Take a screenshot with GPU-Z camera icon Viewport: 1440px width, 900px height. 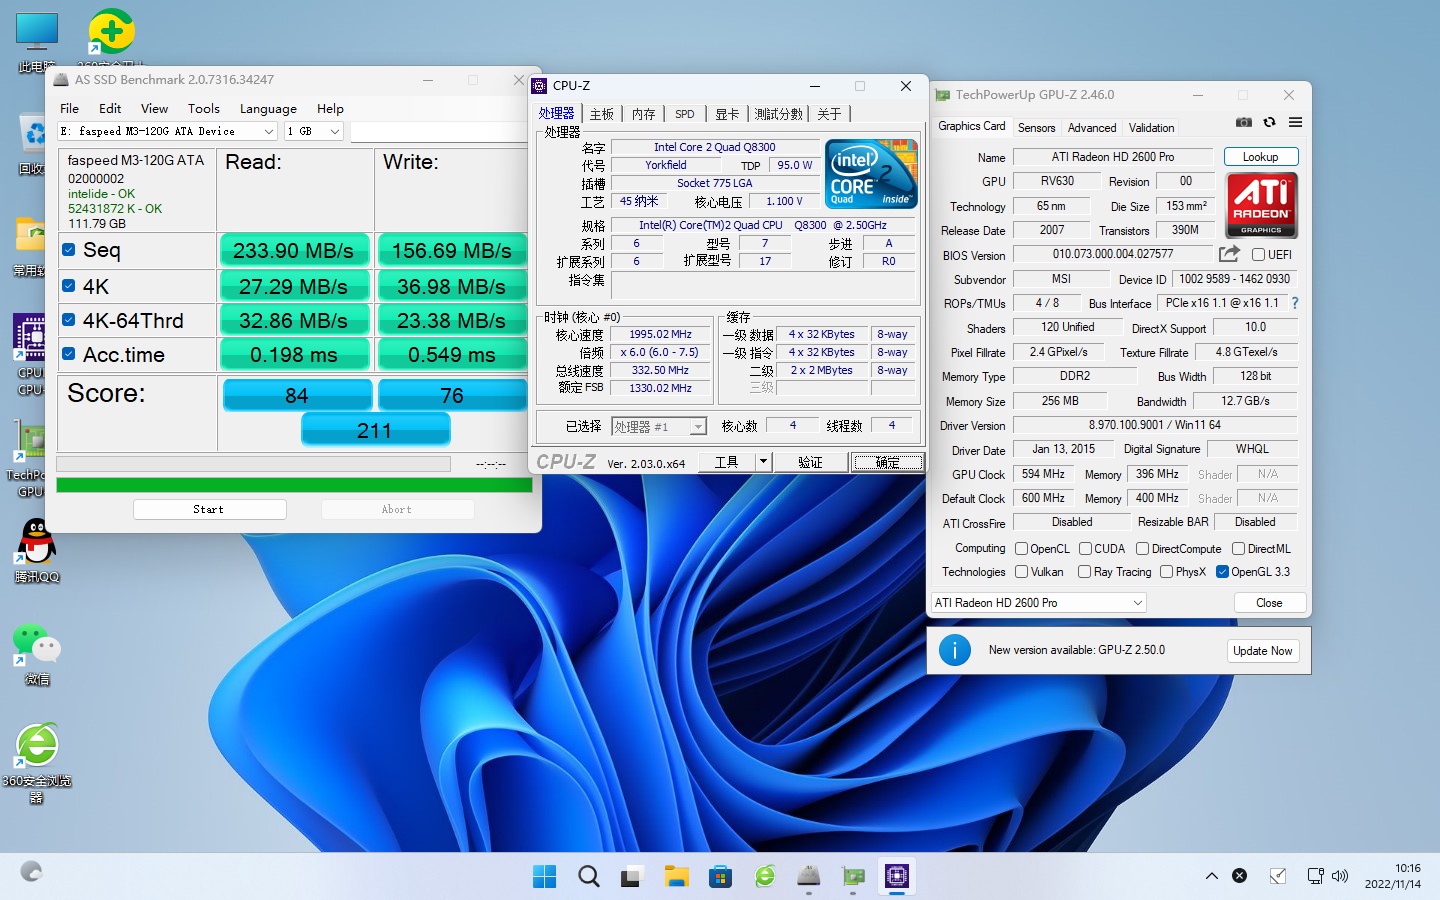click(x=1243, y=122)
